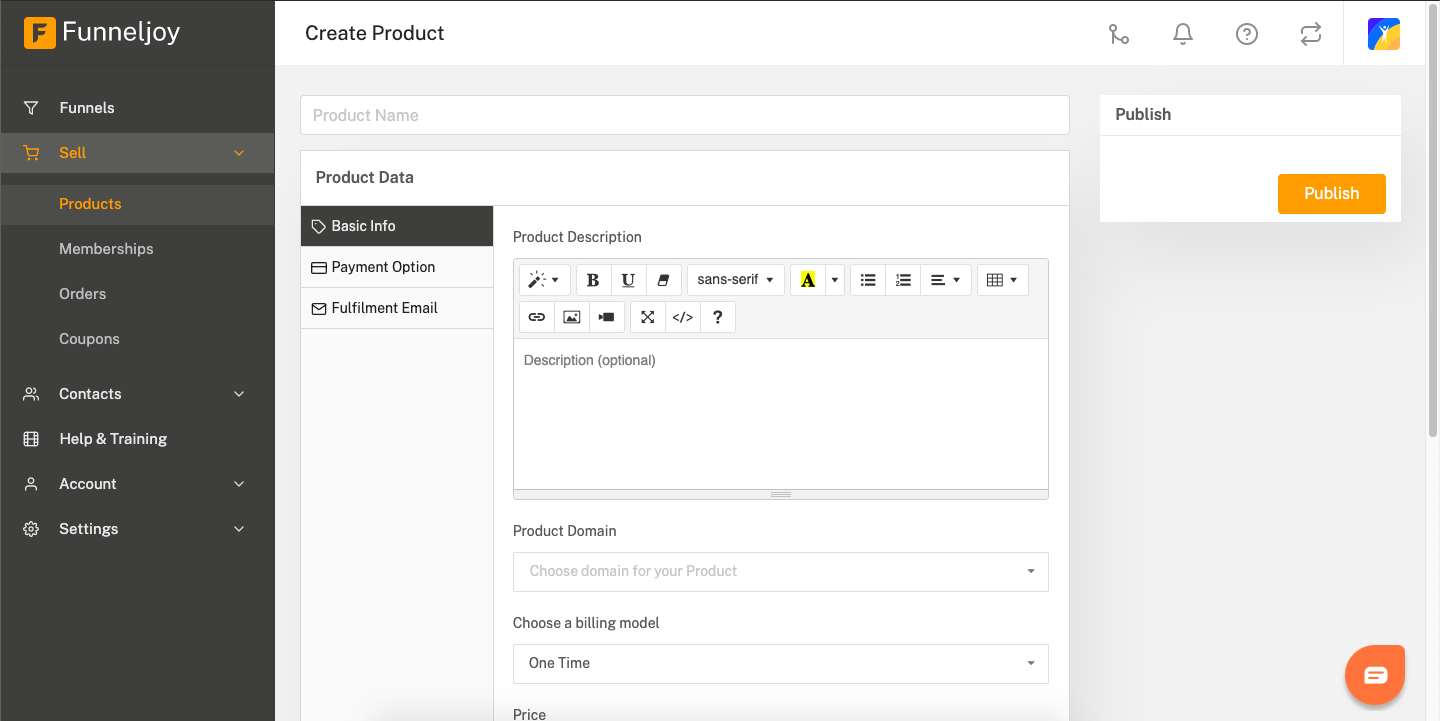The image size is (1440, 721).
Task: Open the billing model One Time dropdown
Action: [781, 664]
